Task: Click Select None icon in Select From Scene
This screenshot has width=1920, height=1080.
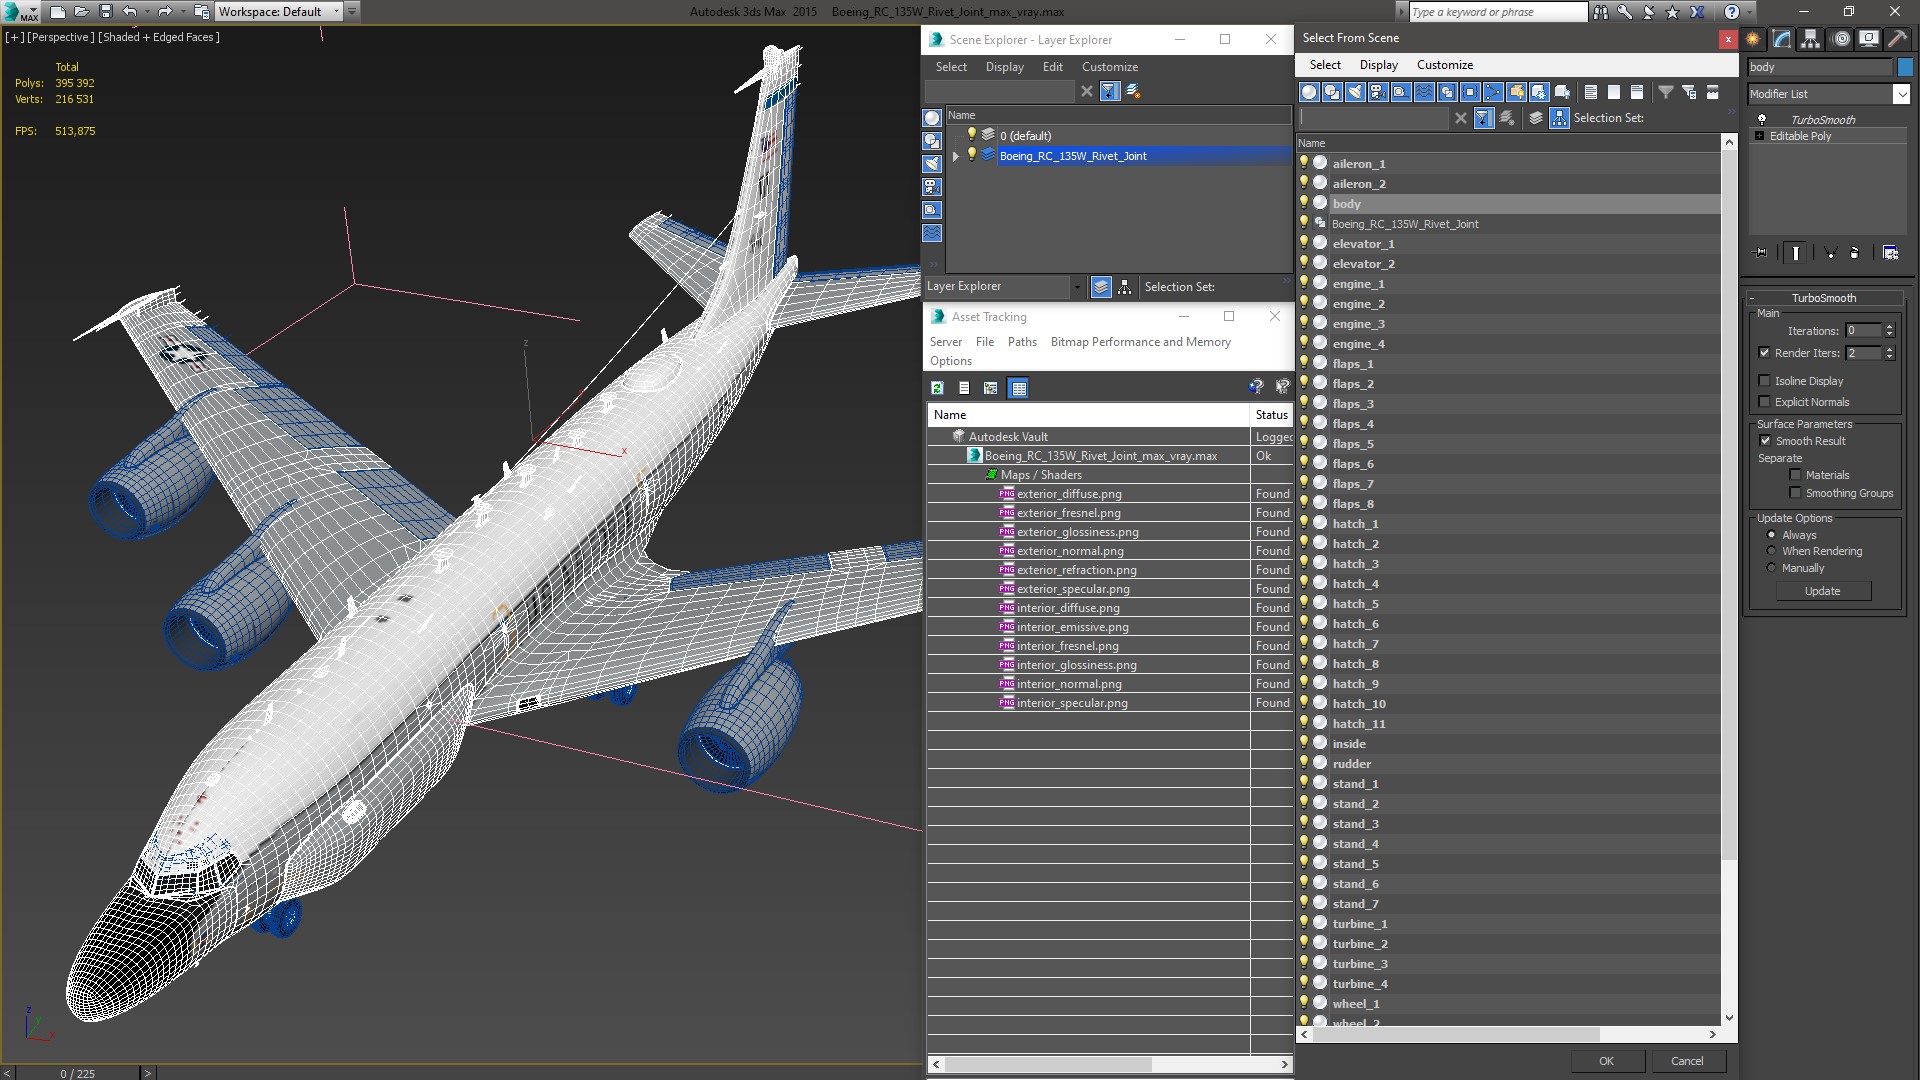Action: [x=1614, y=92]
